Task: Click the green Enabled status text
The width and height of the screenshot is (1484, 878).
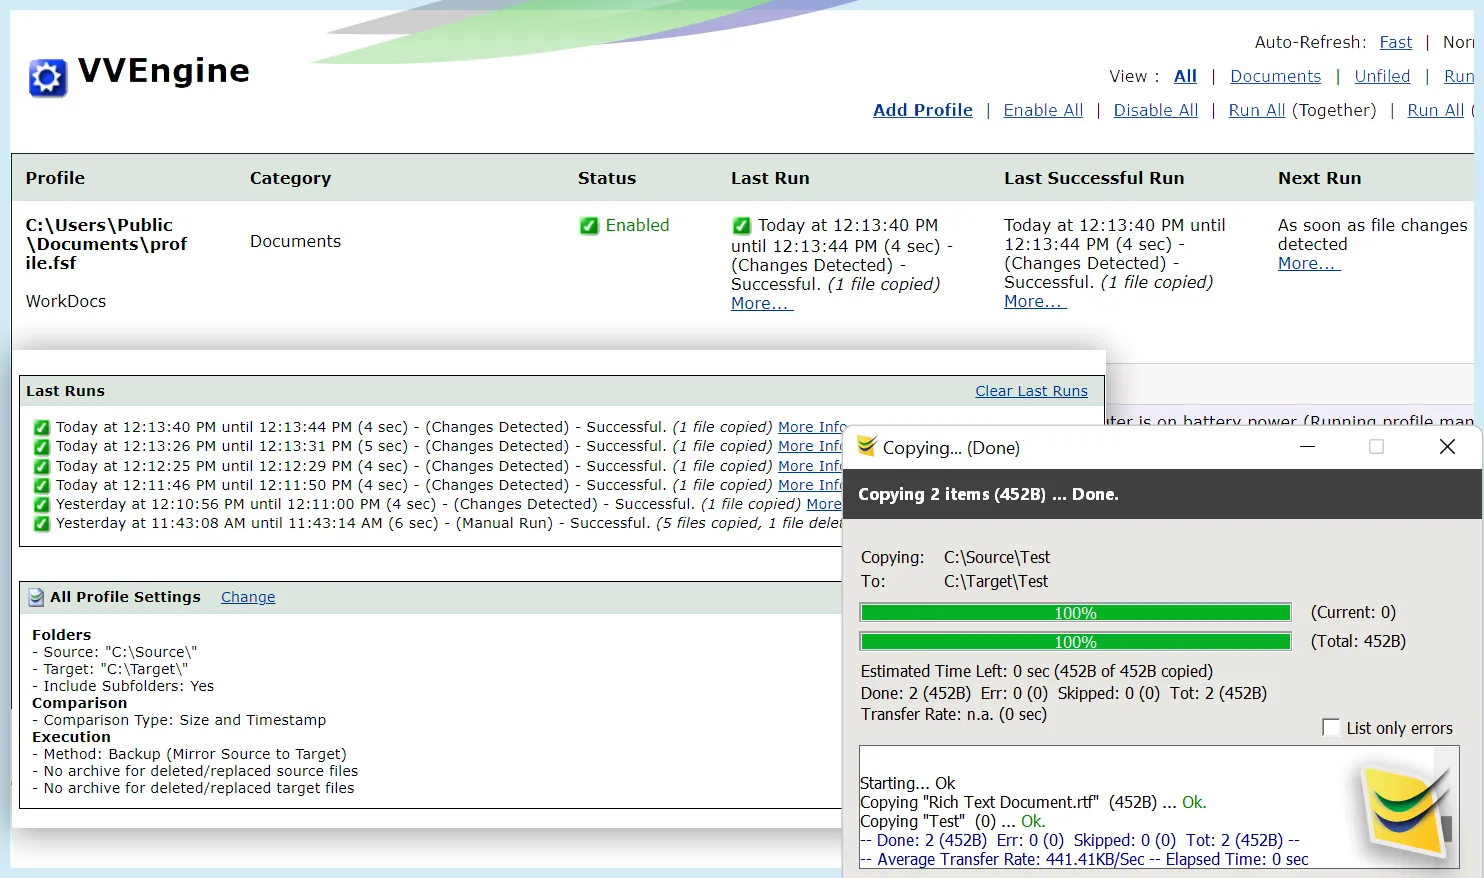Action: click(x=637, y=225)
